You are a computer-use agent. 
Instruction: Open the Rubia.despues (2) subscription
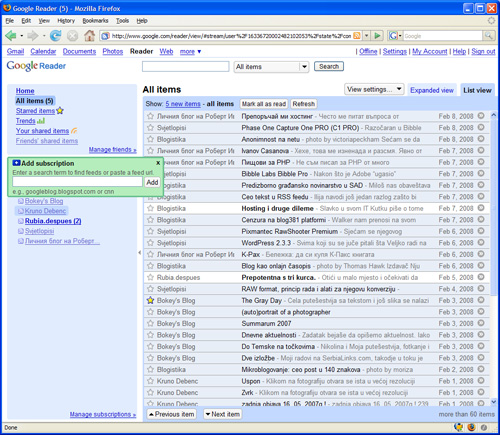tap(53, 221)
